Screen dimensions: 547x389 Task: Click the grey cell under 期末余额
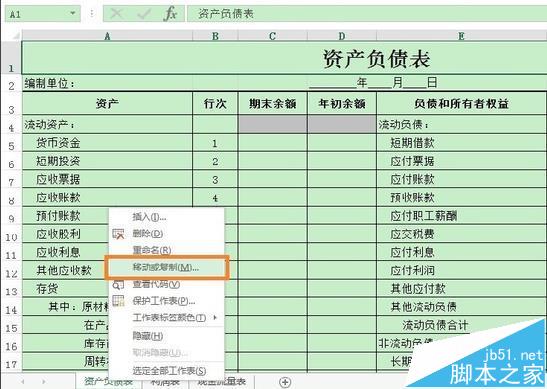[x=272, y=124]
